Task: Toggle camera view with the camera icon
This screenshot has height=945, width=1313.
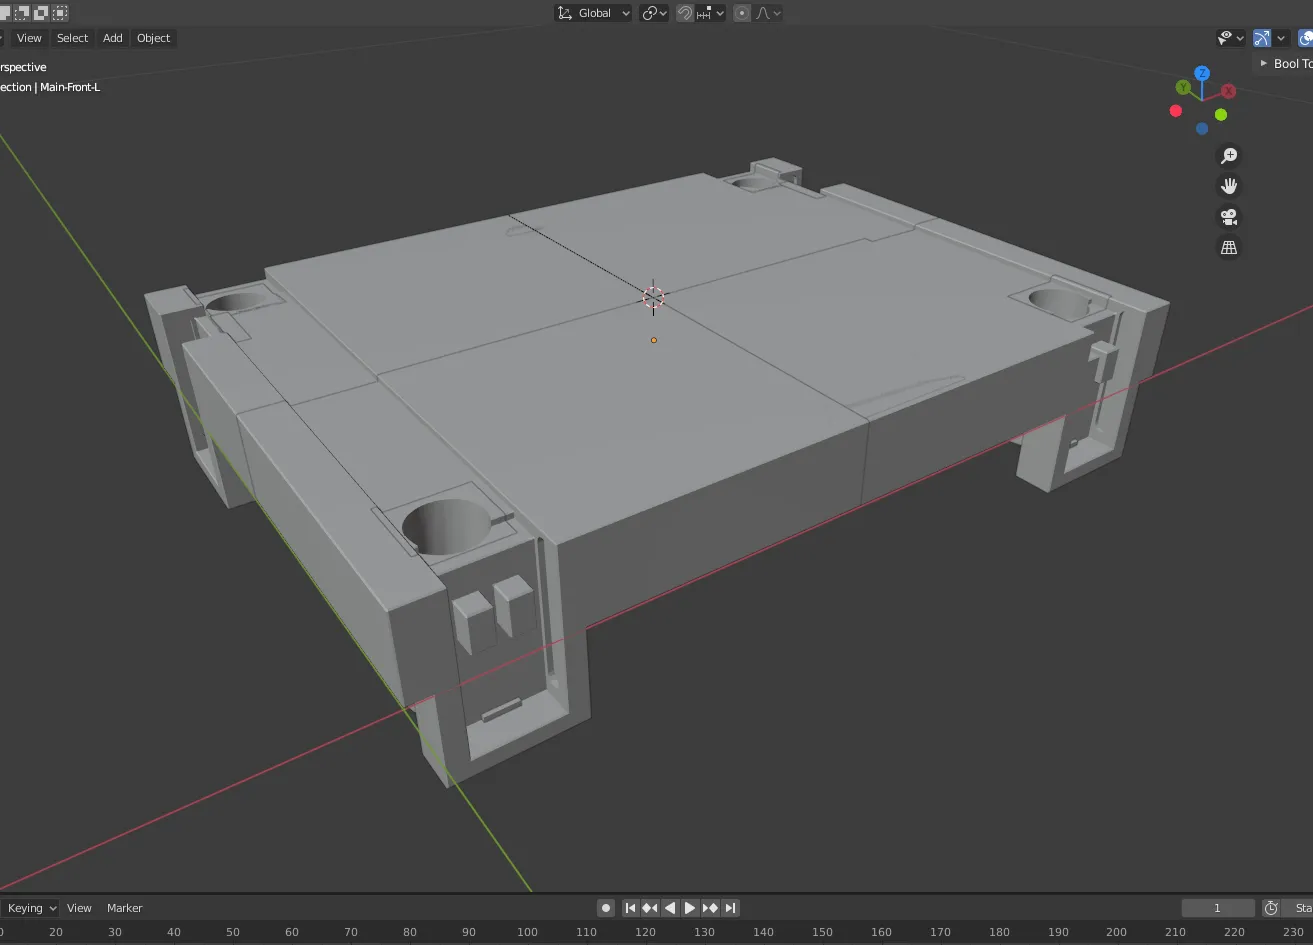Action: (x=1229, y=217)
